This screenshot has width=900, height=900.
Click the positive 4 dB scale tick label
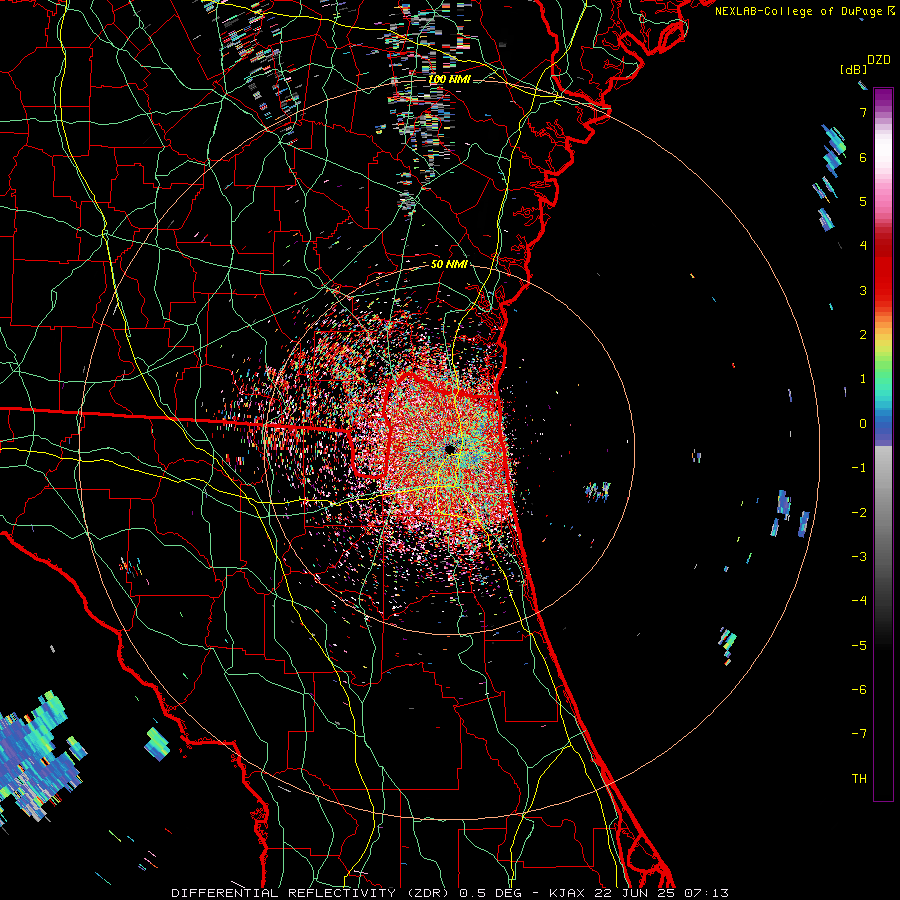coord(863,246)
